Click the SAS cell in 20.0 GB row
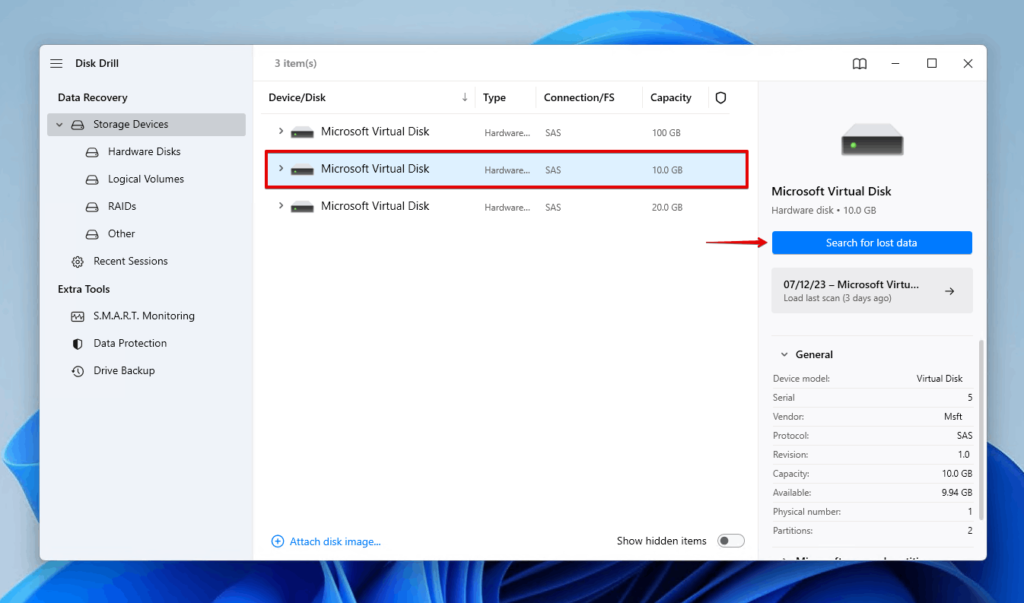1024x603 pixels. pyautogui.click(x=552, y=207)
